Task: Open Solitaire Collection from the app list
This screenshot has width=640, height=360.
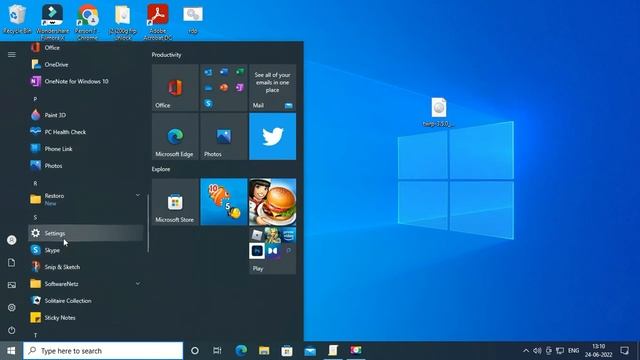Action: [x=86, y=301]
